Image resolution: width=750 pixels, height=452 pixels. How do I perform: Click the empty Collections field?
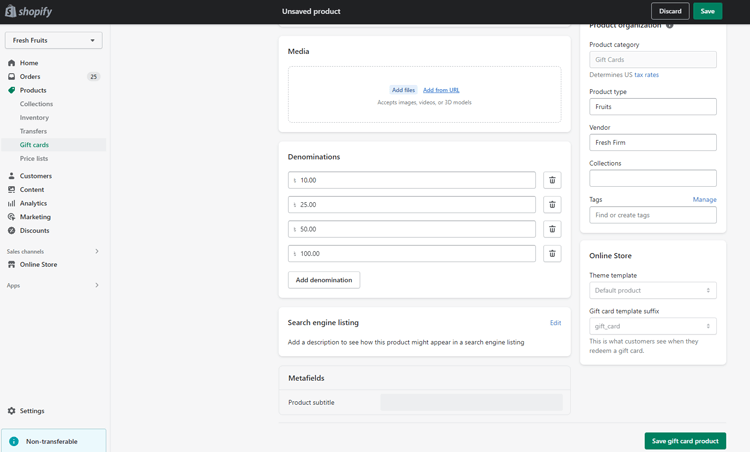click(x=653, y=178)
